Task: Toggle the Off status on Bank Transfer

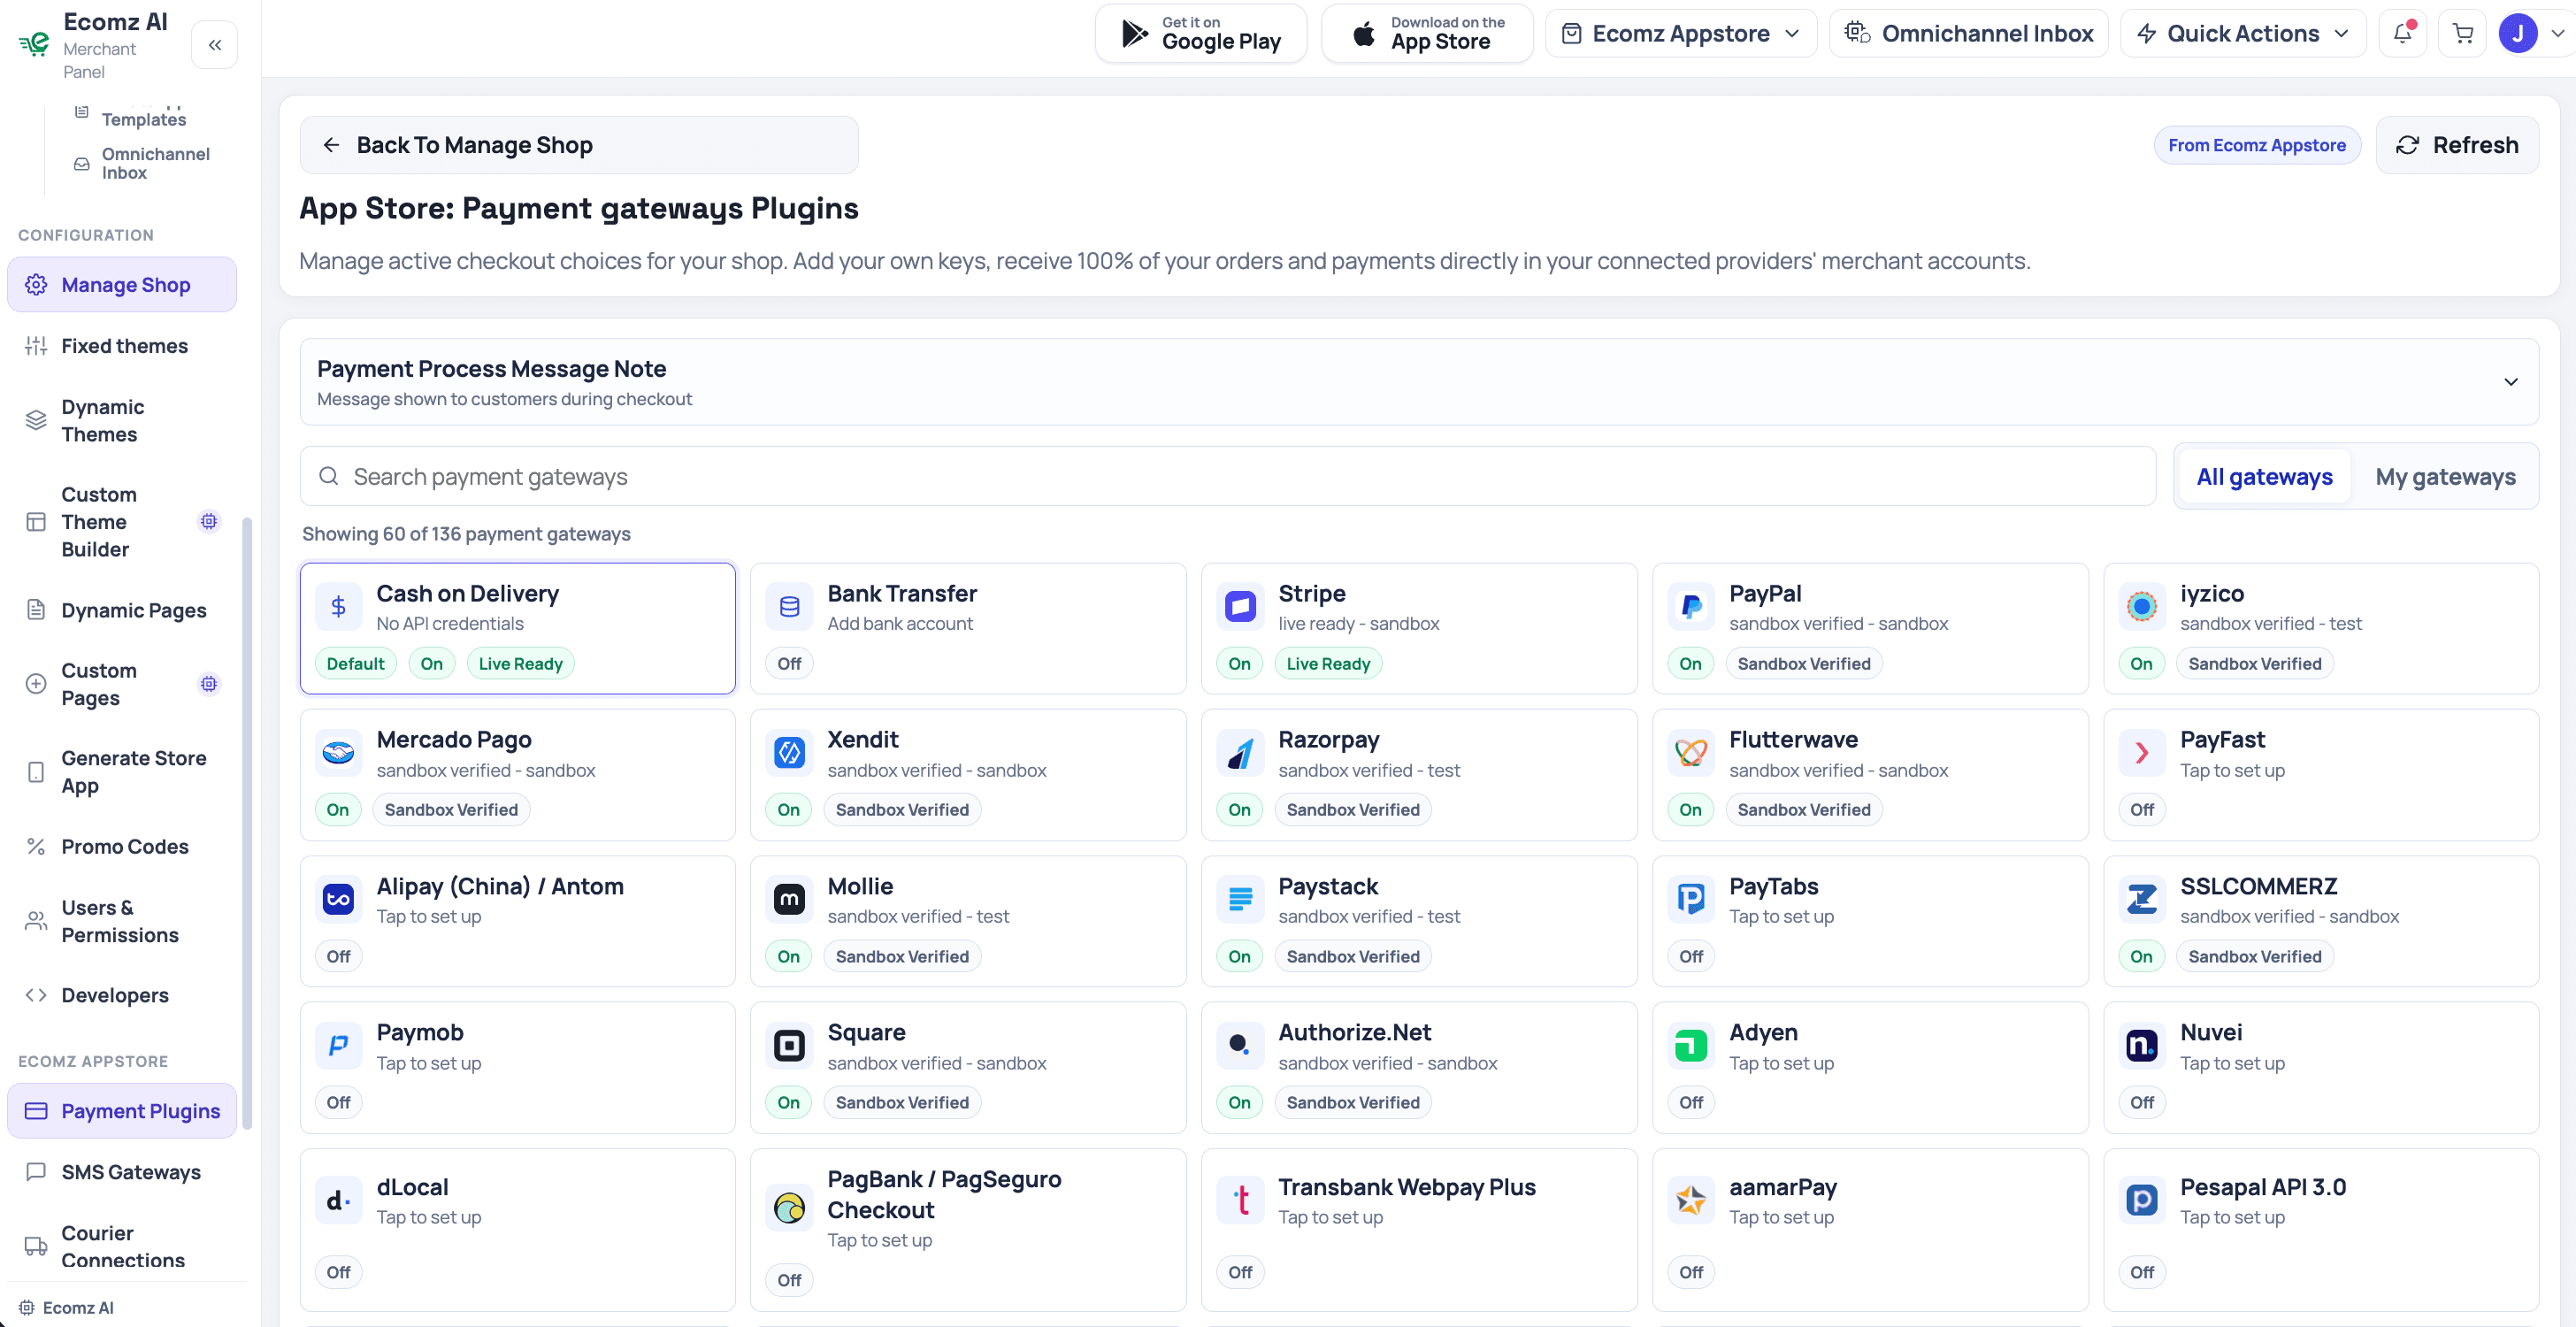Action: 789,664
